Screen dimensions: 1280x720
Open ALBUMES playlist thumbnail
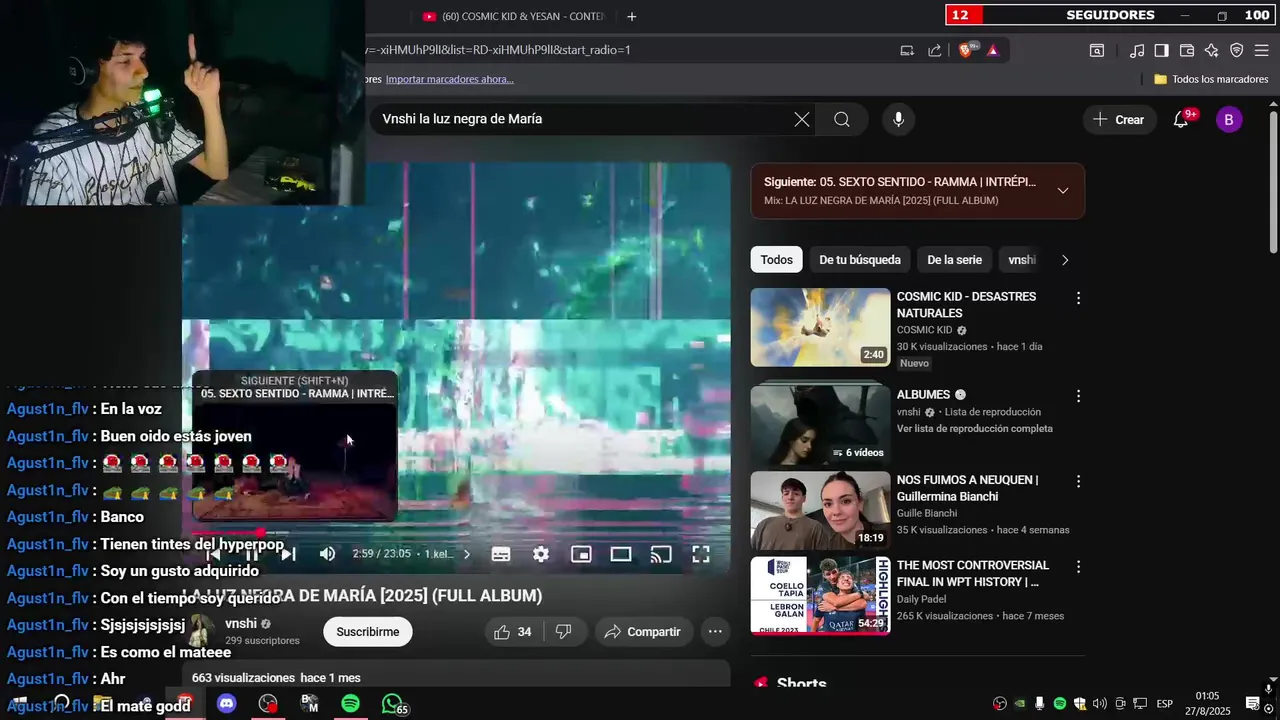point(820,424)
